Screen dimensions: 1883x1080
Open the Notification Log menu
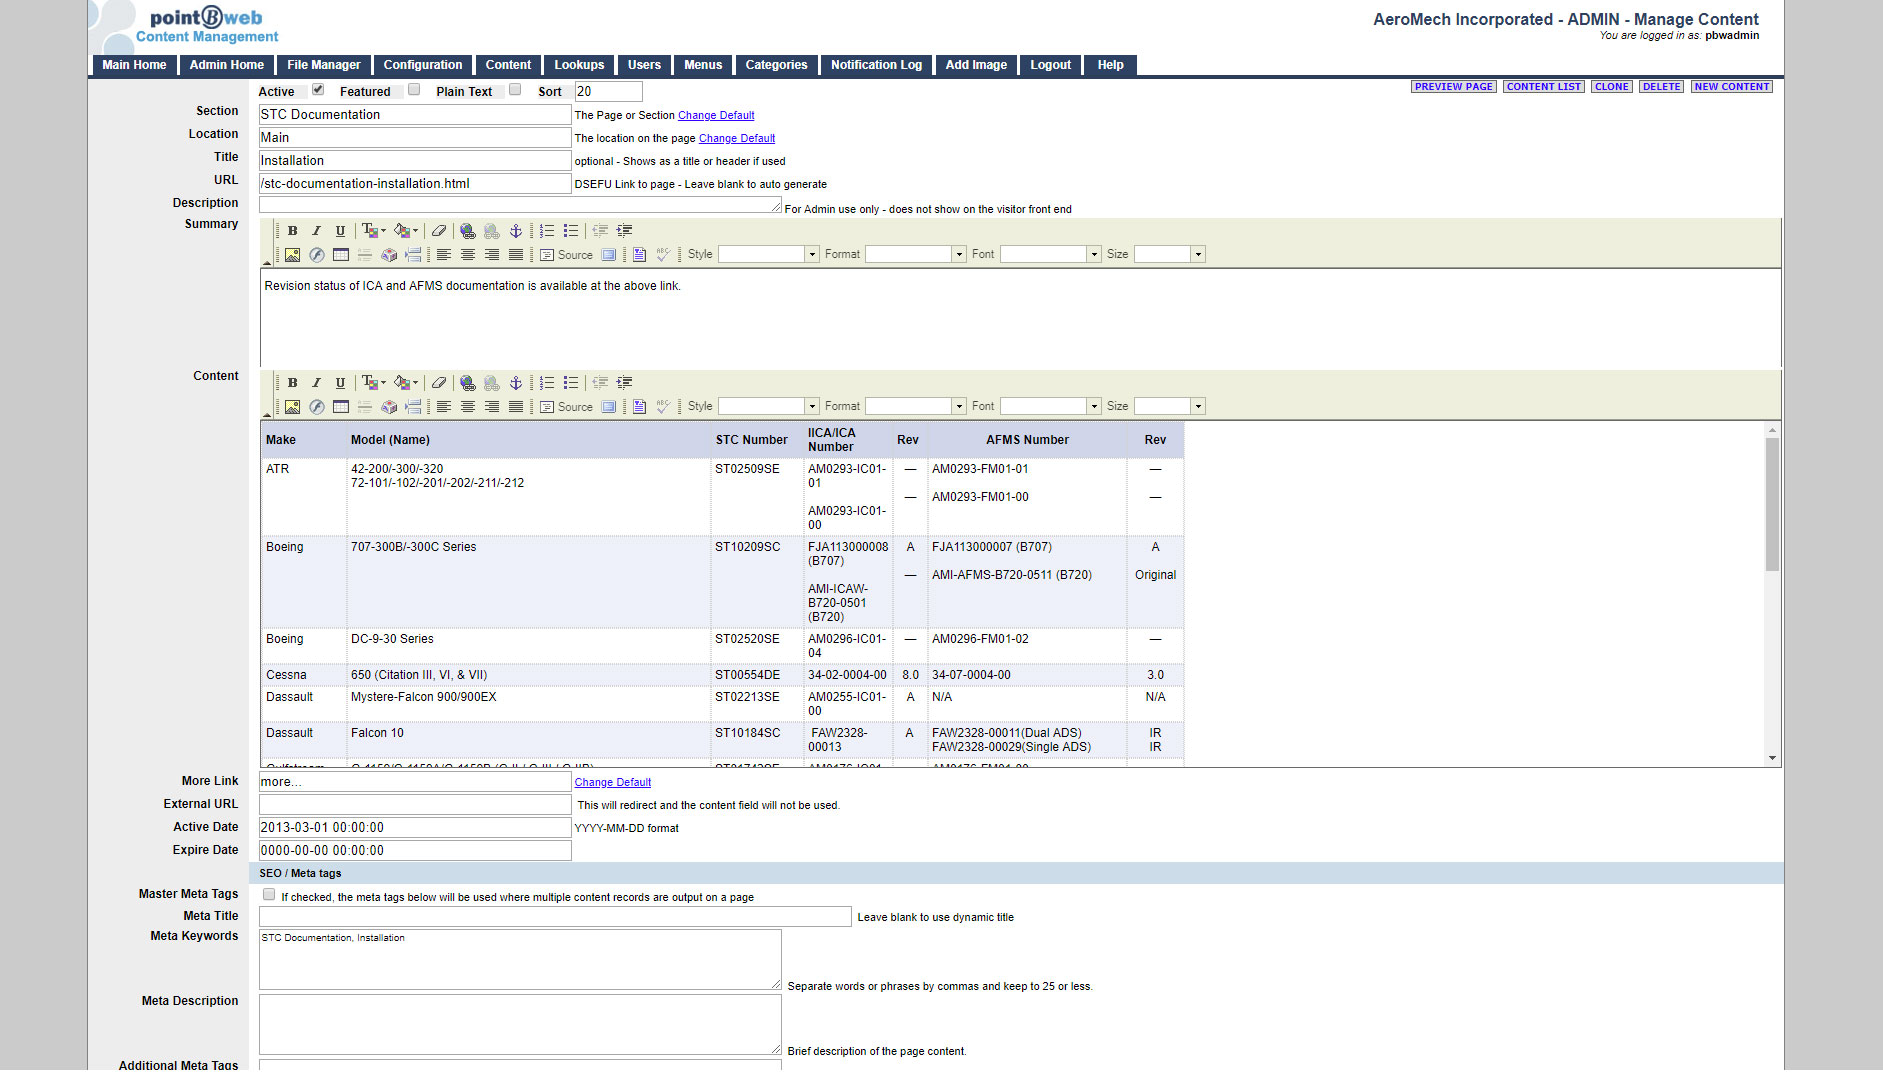[x=877, y=65]
